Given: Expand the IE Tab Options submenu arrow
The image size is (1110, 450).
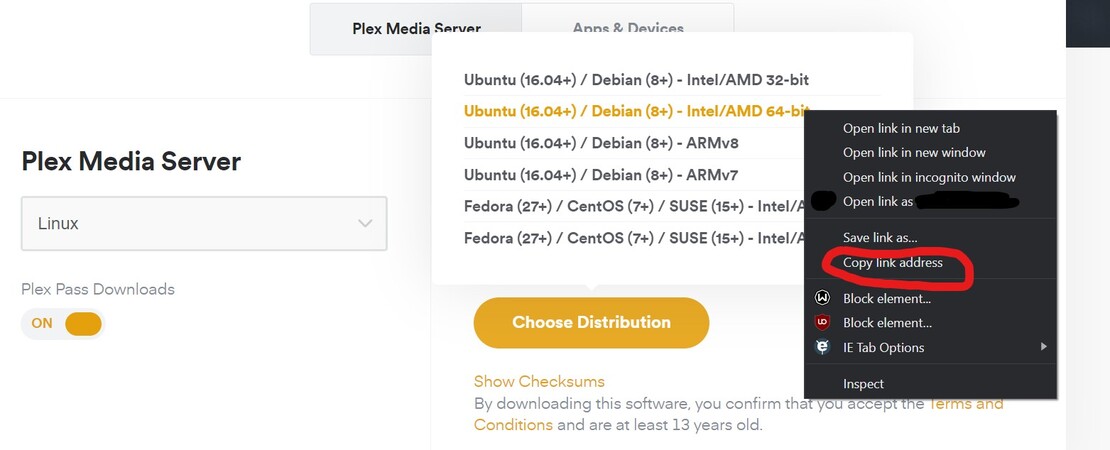Looking at the screenshot, I should click(x=1043, y=347).
